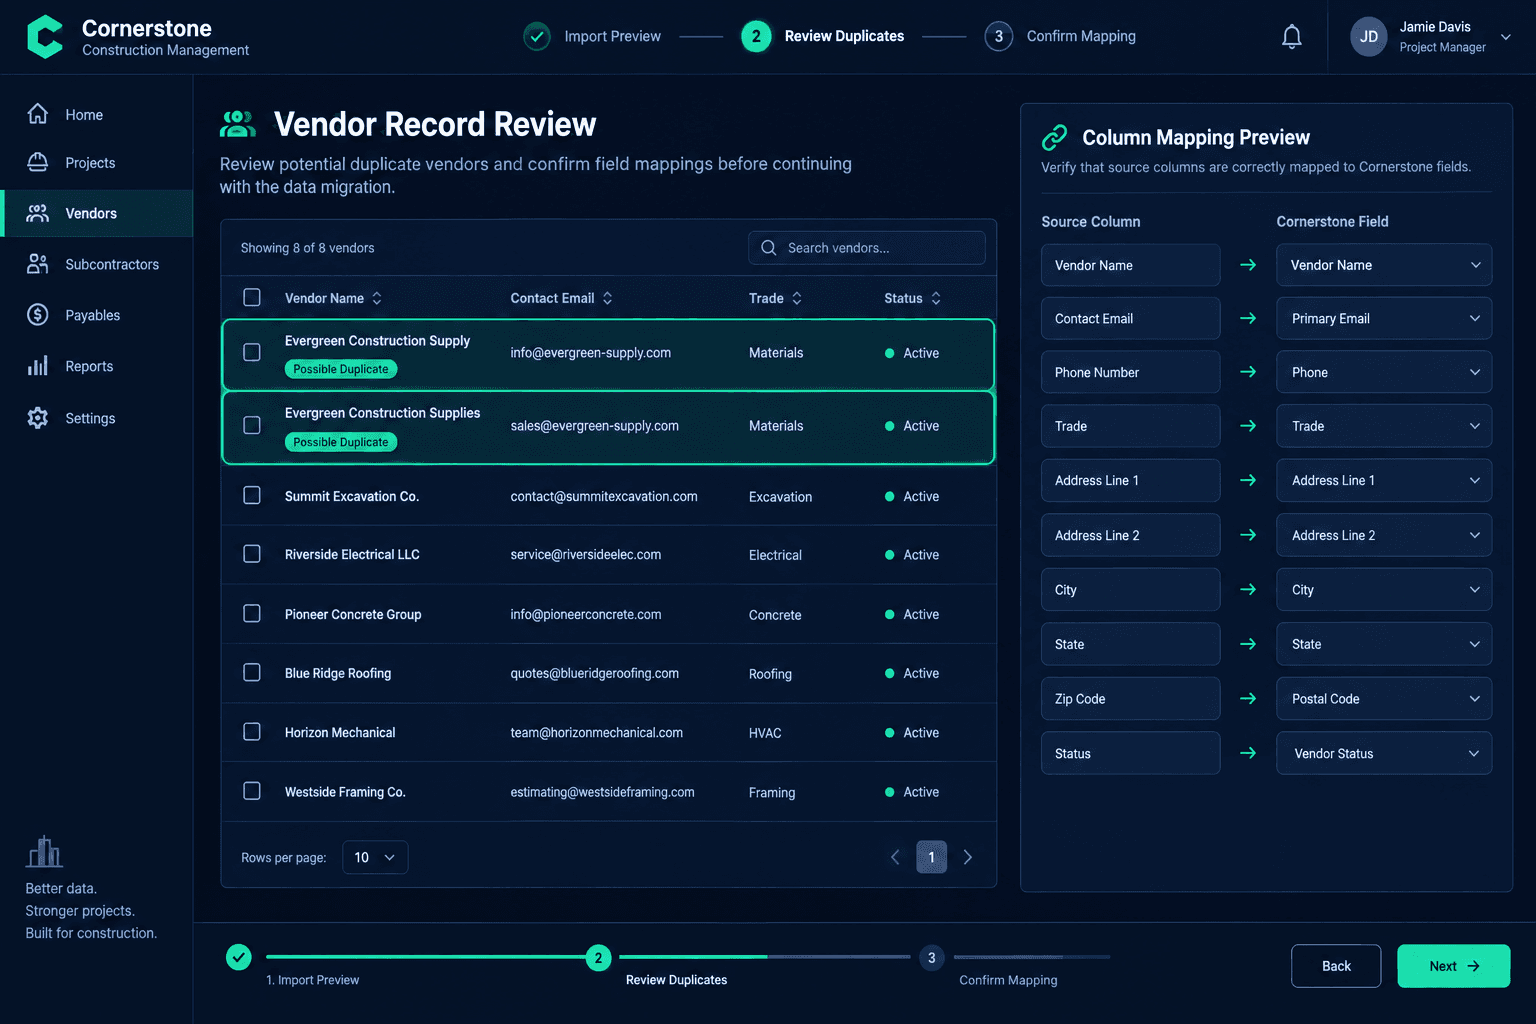Open the Vendor Name field dropdown
1536x1024 pixels.
(x=1384, y=265)
